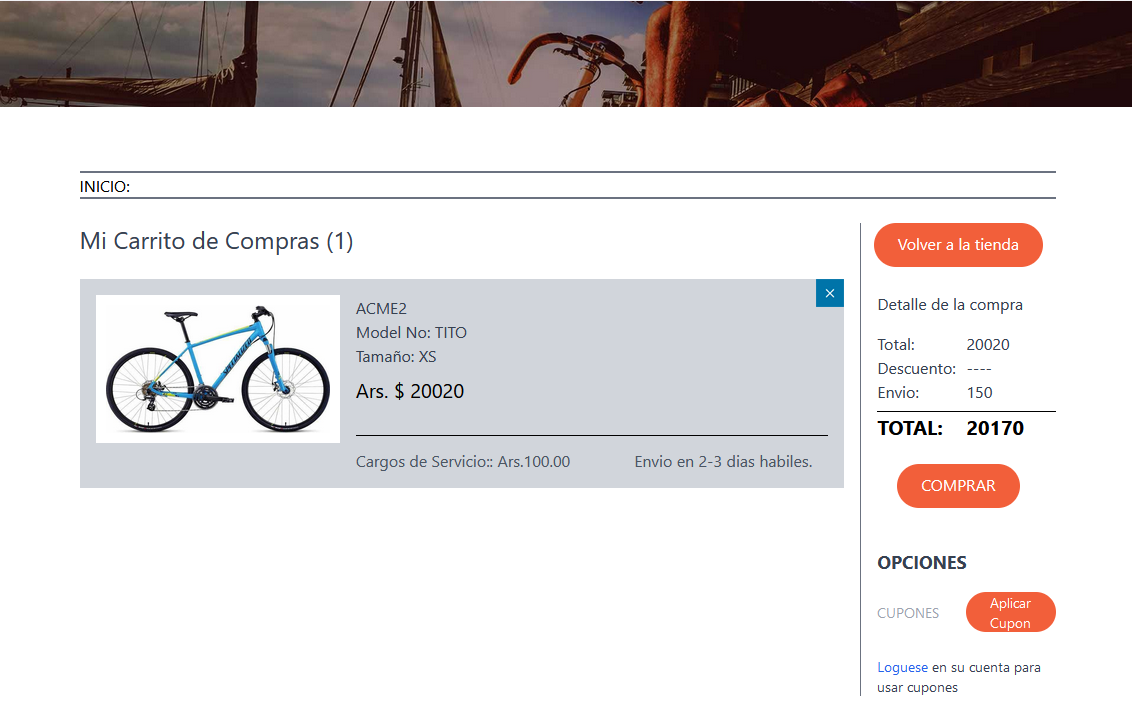Click the Envio 150 shipping value
Screen dimensions: 1132x712
979,392
